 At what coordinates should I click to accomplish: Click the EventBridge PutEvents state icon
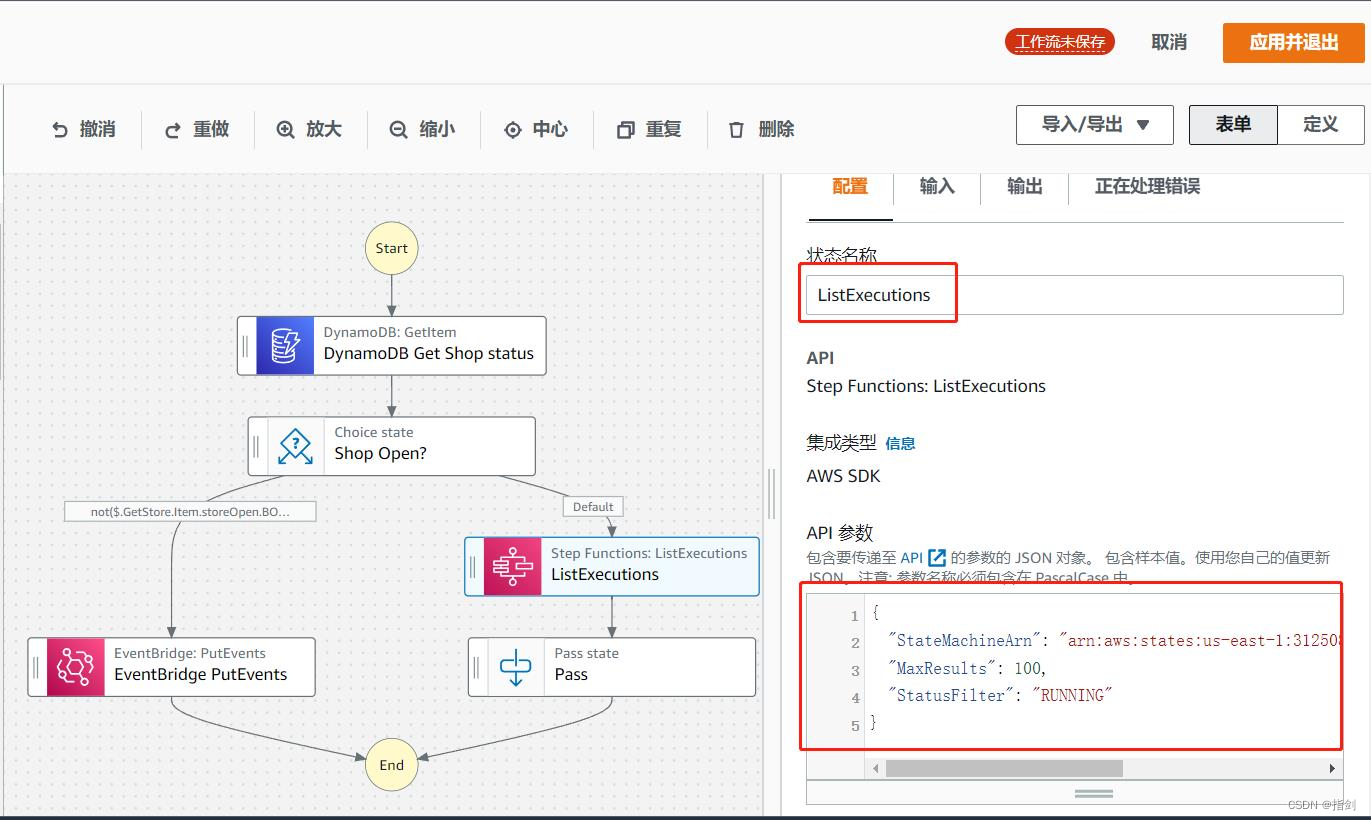[x=75, y=667]
